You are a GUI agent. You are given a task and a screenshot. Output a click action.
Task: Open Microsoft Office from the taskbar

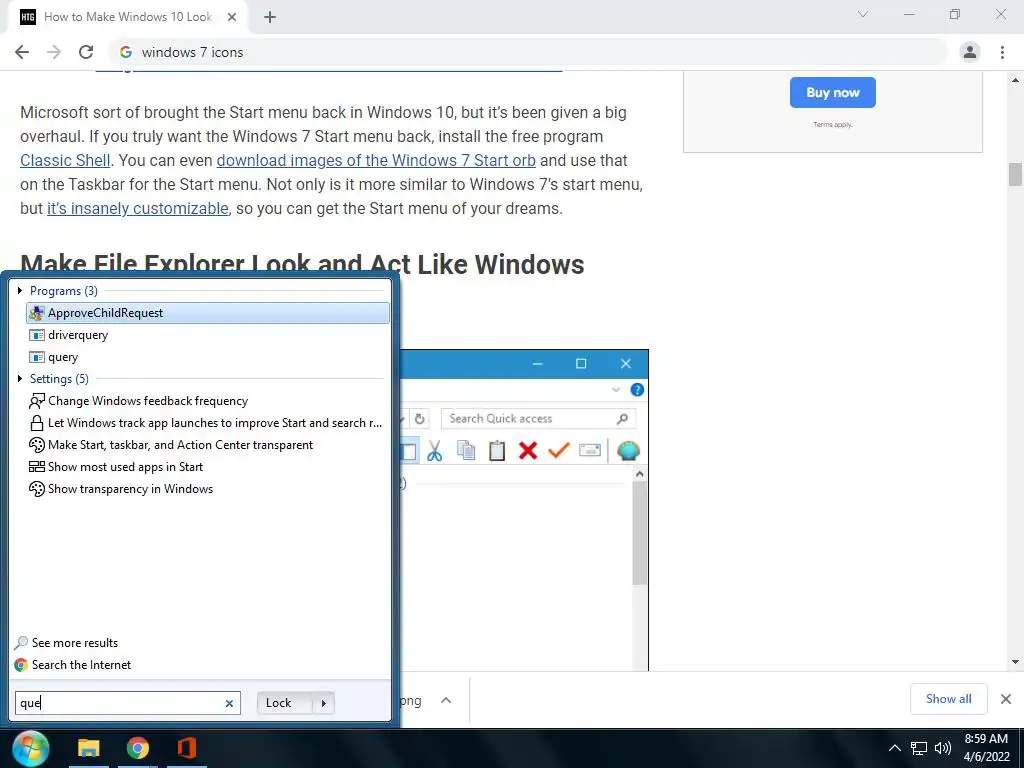[x=187, y=748]
